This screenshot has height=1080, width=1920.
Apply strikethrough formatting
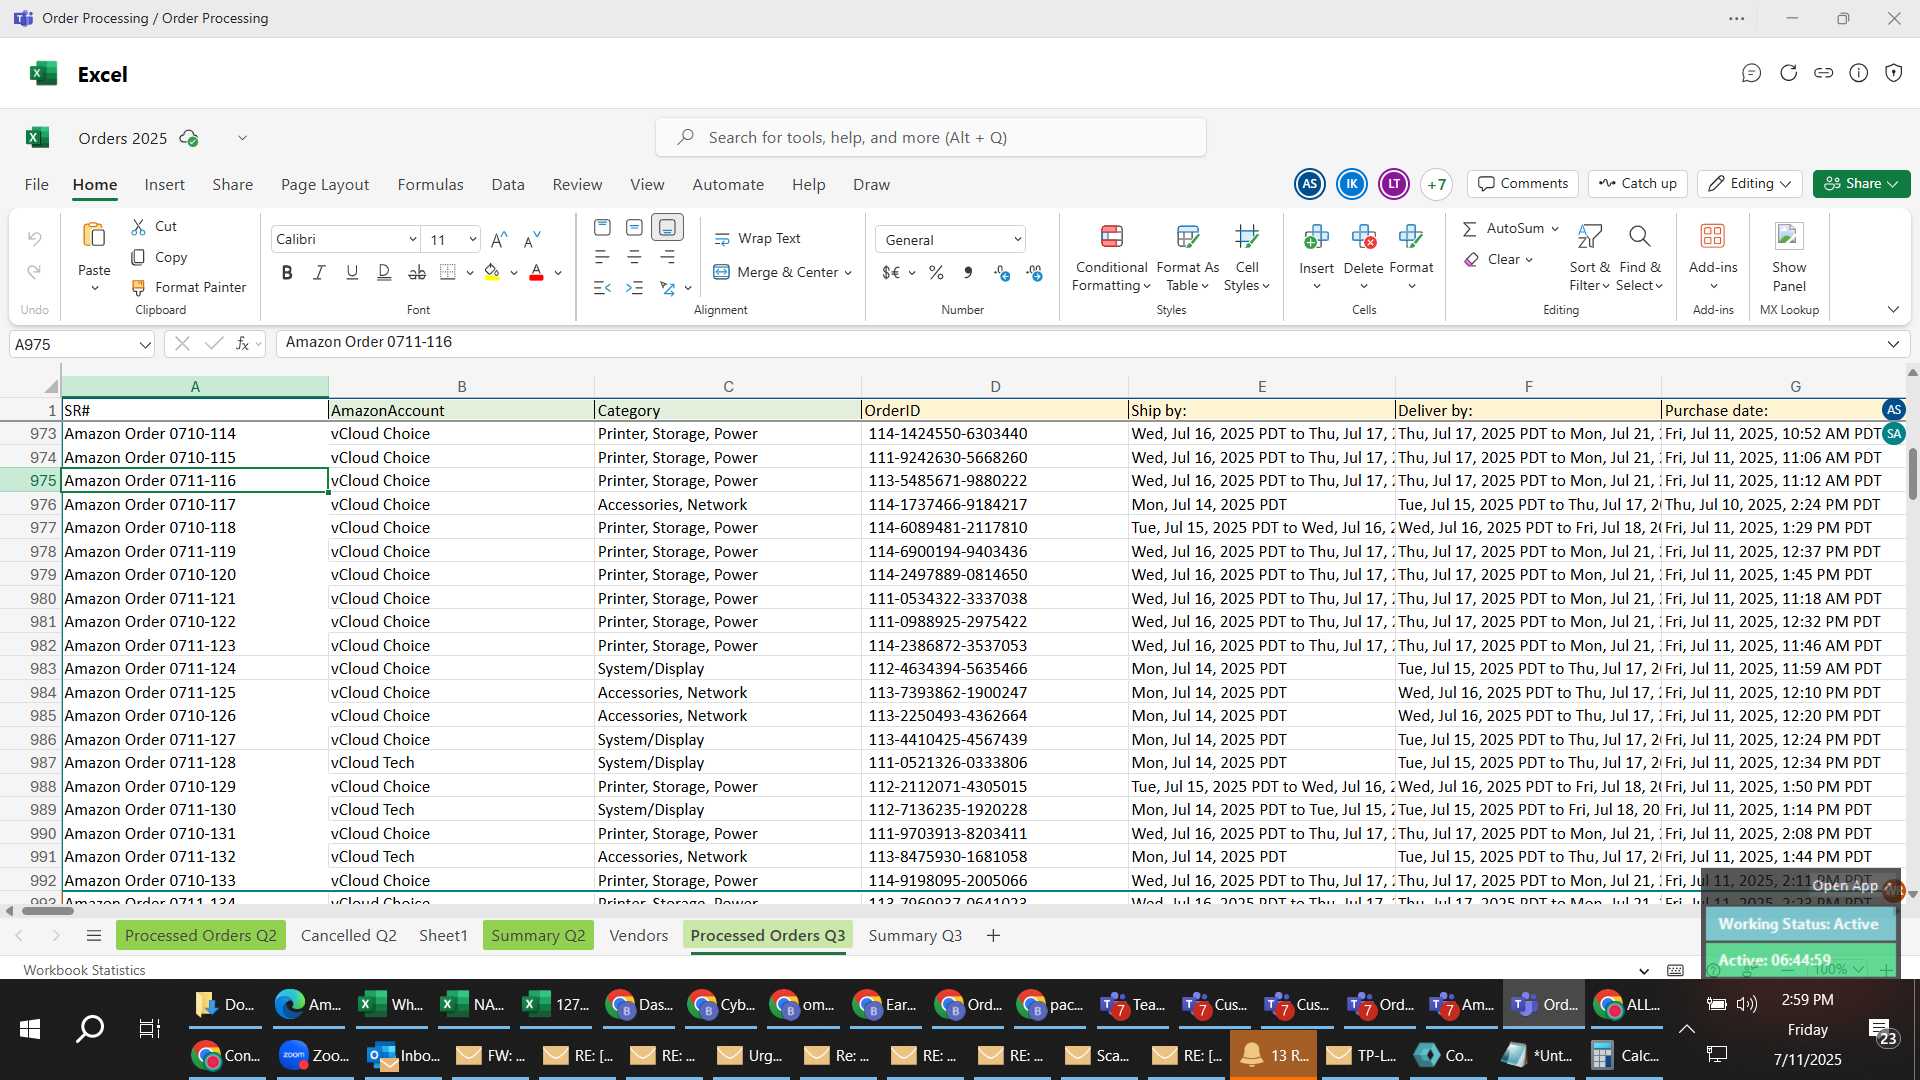[417, 272]
